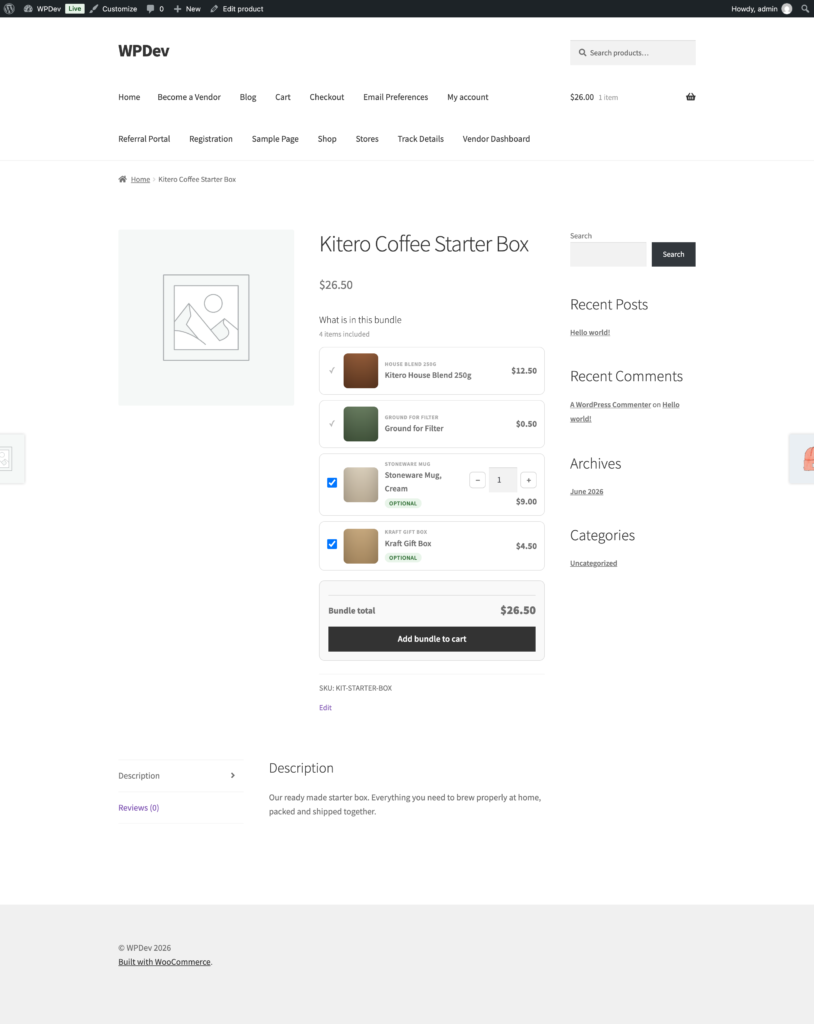
Task: Uncheck the Stoneware Mug, Cream checkbox
Action: pyautogui.click(x=332, y=483)
